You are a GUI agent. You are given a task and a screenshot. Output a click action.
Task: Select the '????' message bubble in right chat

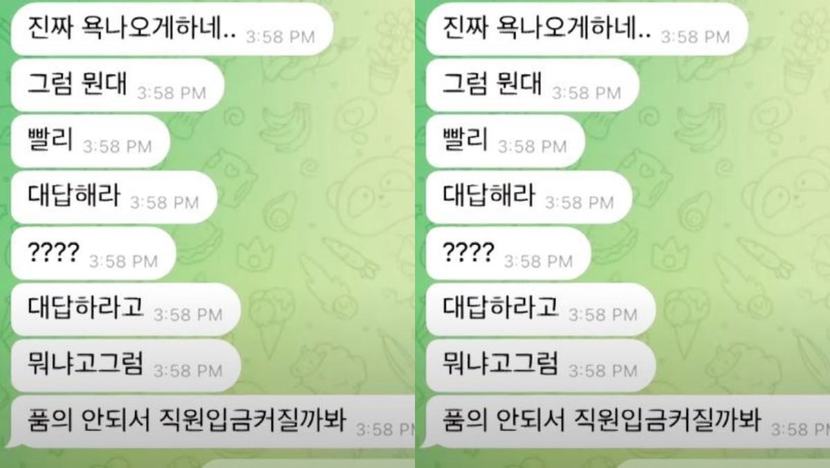[508, 253]
